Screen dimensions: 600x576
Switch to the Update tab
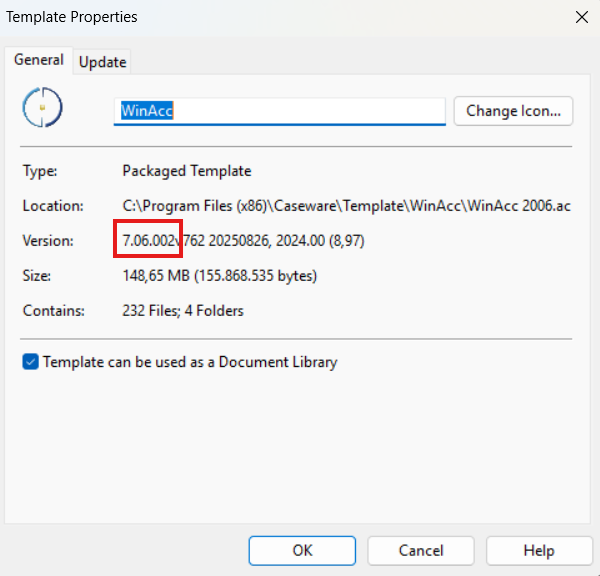(102, 62)
